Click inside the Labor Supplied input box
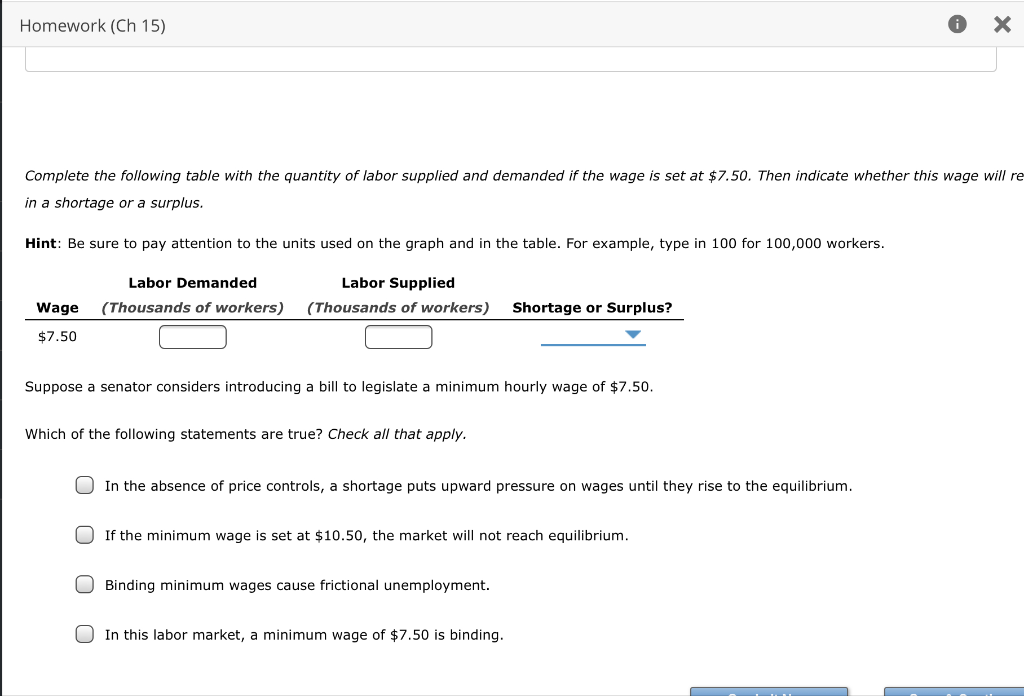The image size is (1024, 696). tap(398, 336)
